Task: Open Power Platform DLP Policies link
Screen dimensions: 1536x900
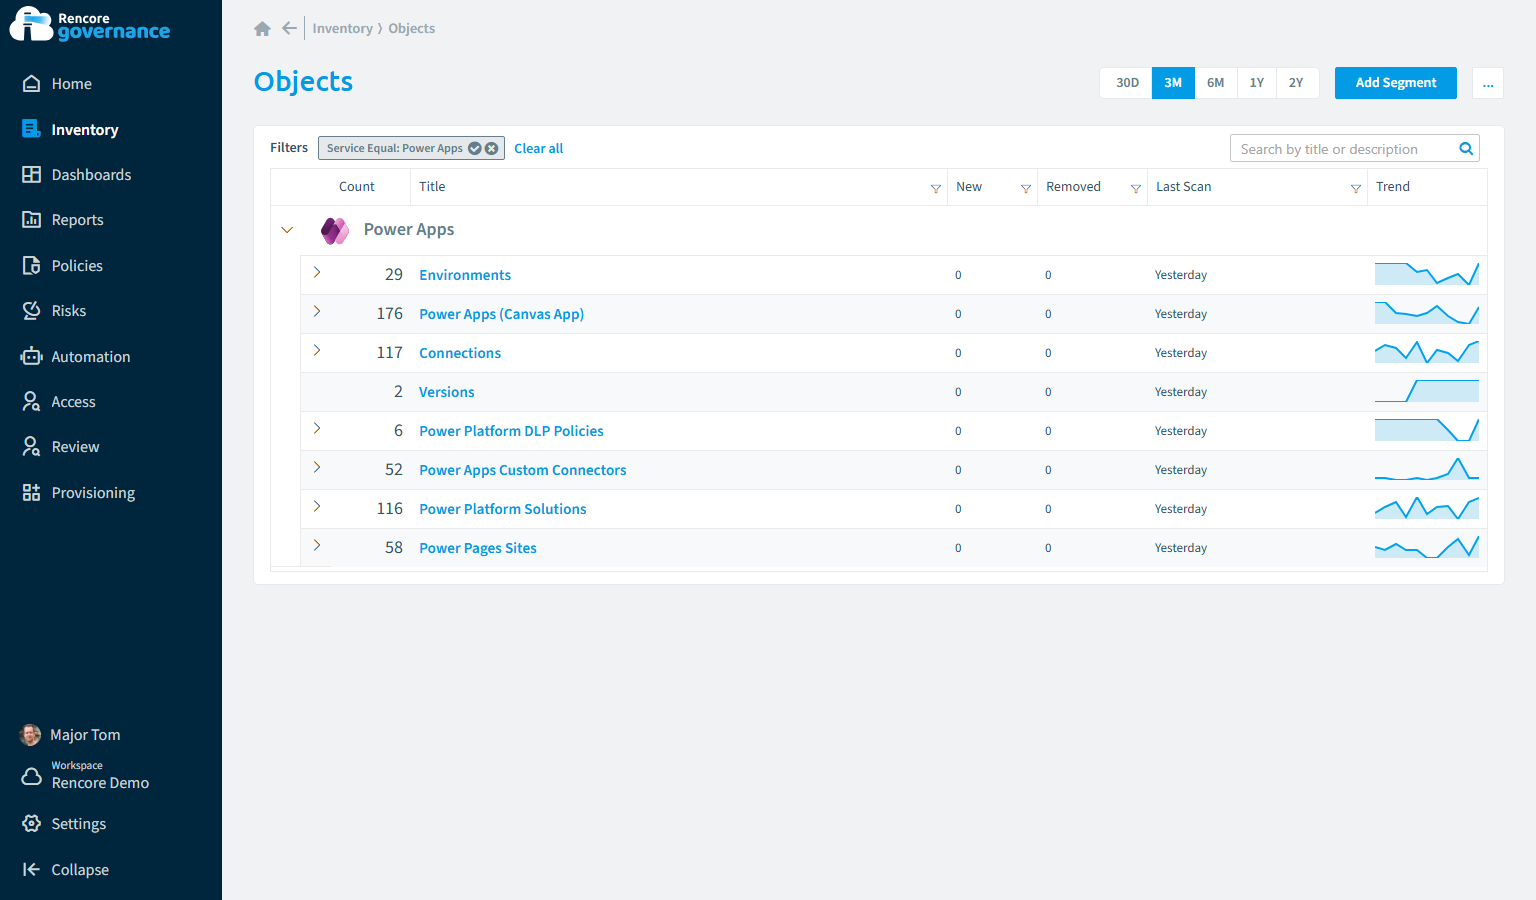Action: point(511,431)
